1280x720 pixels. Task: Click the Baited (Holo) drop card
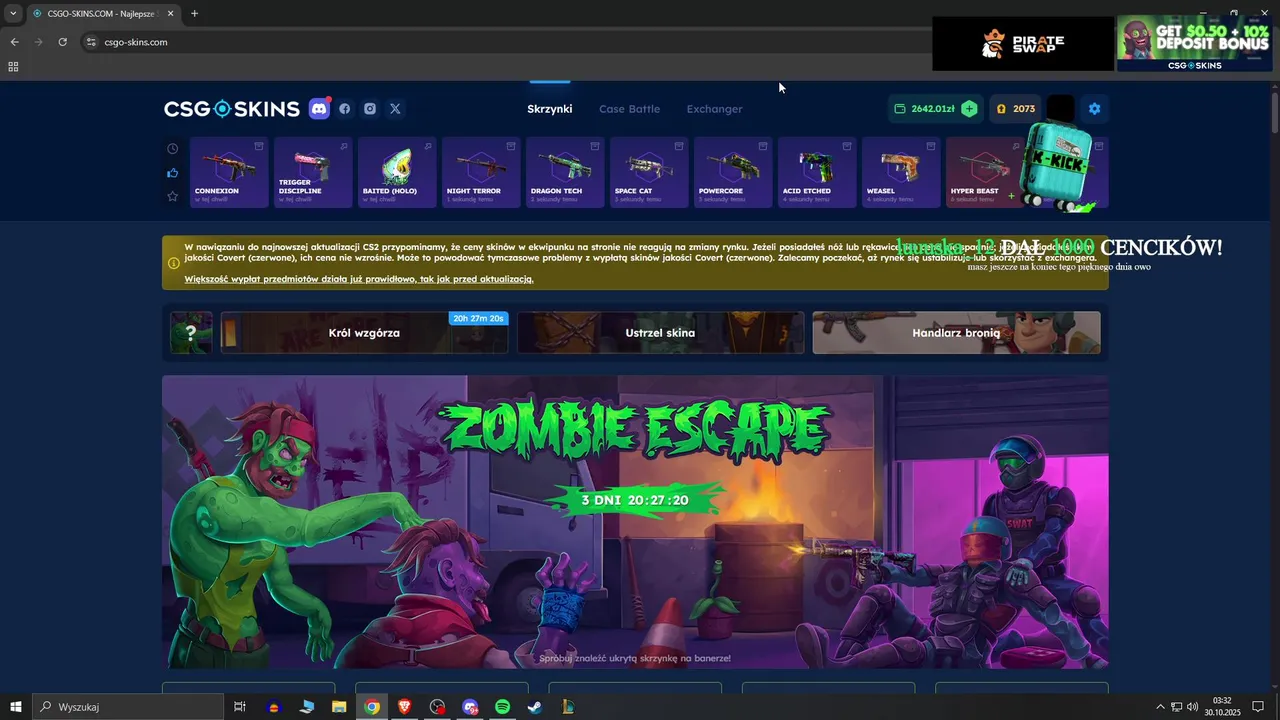tap(397, 173)
